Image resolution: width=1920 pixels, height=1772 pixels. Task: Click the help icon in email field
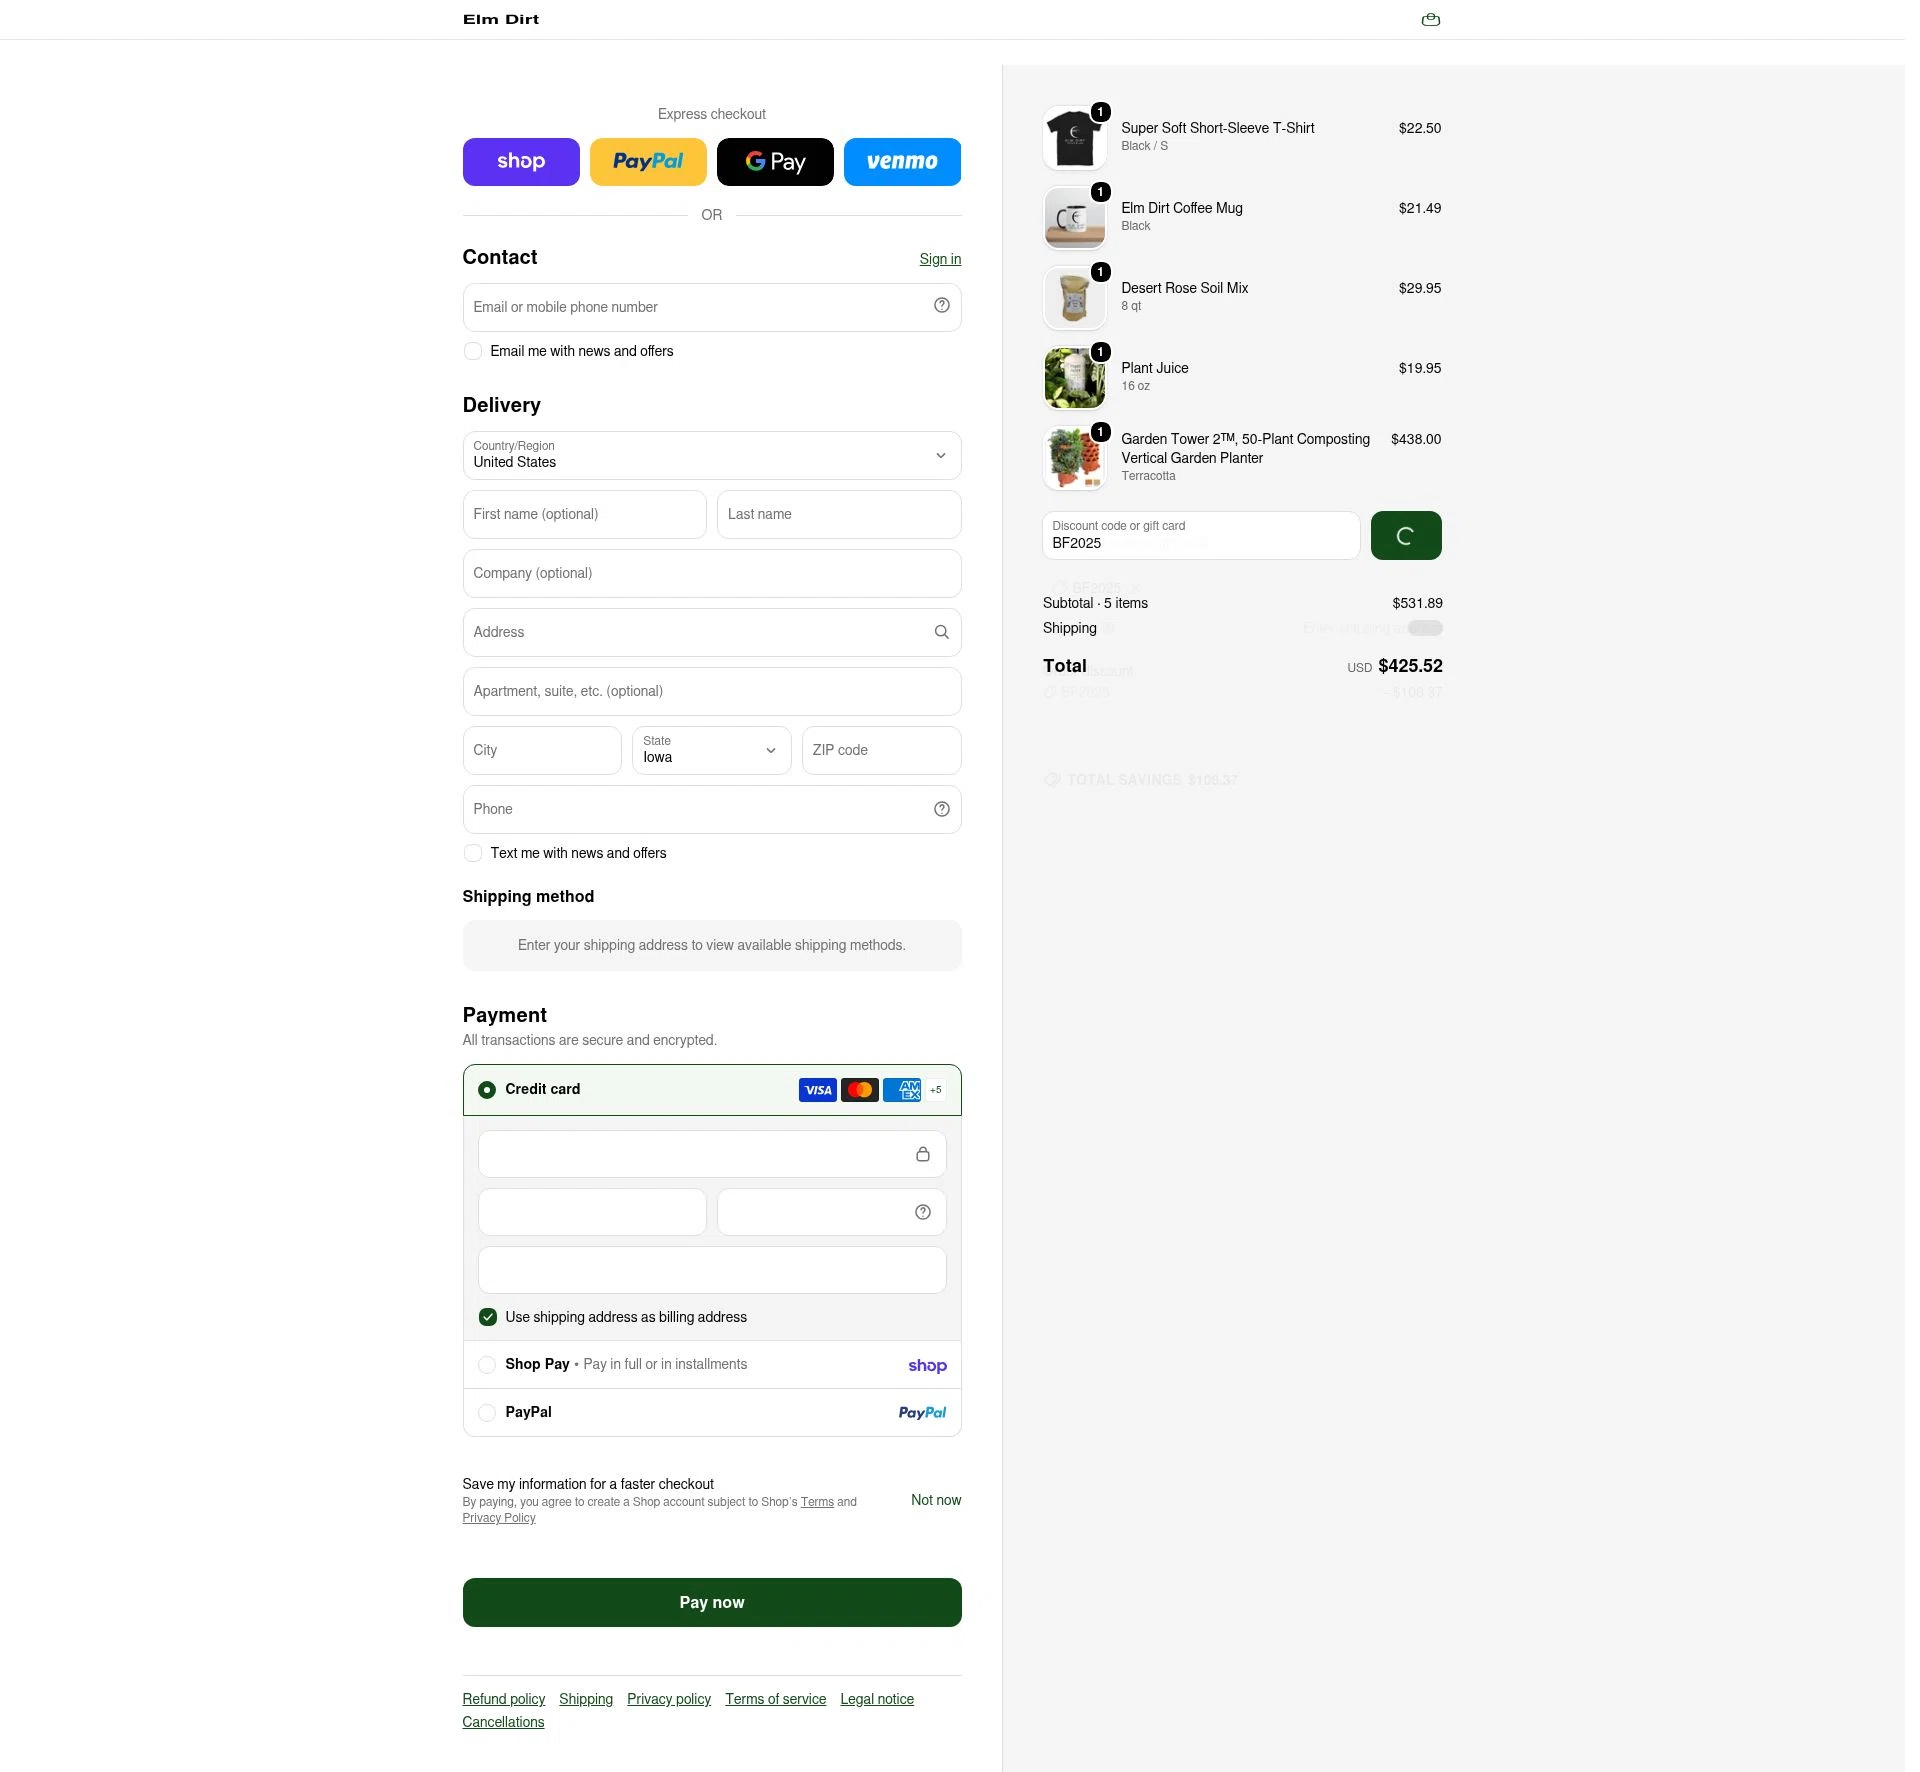pos(941,306)
